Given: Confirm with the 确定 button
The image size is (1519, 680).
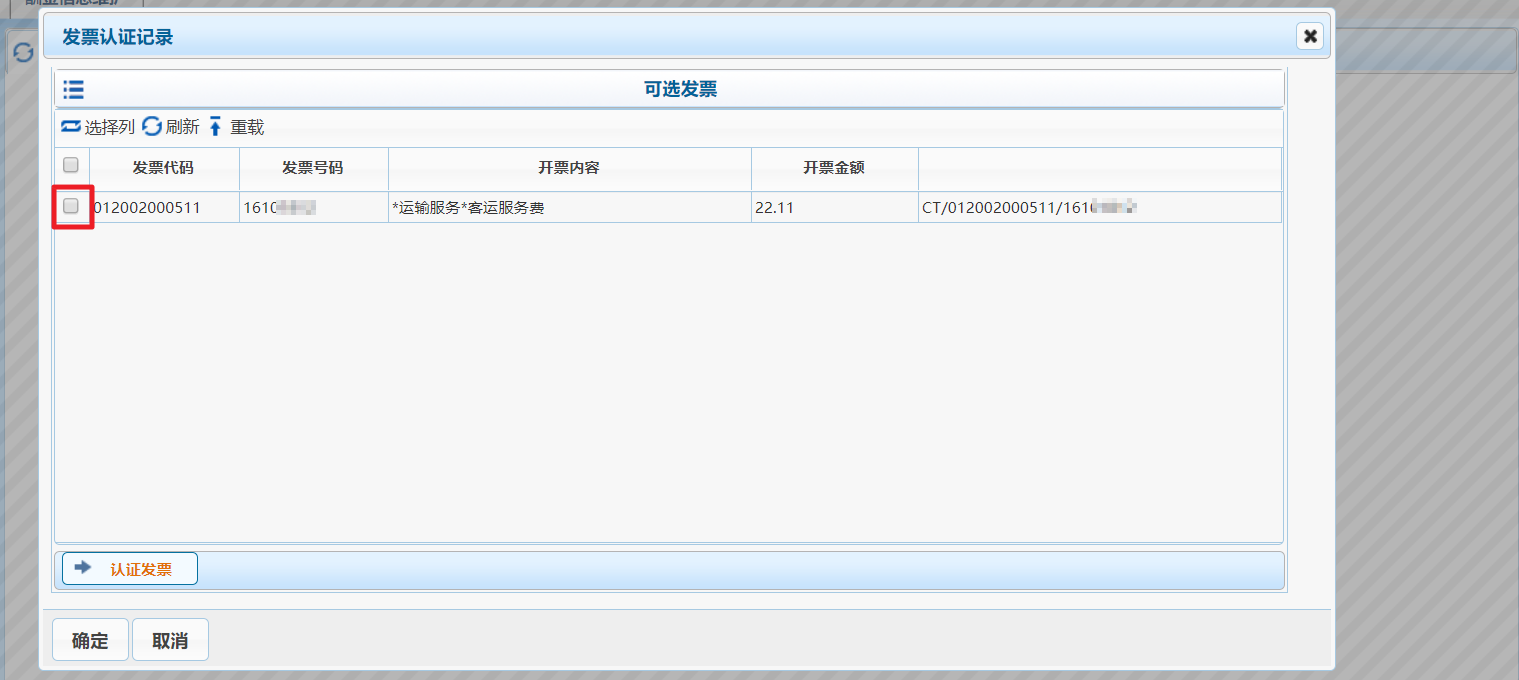Looking at the screenshot, I should click(x=90, y=640).
